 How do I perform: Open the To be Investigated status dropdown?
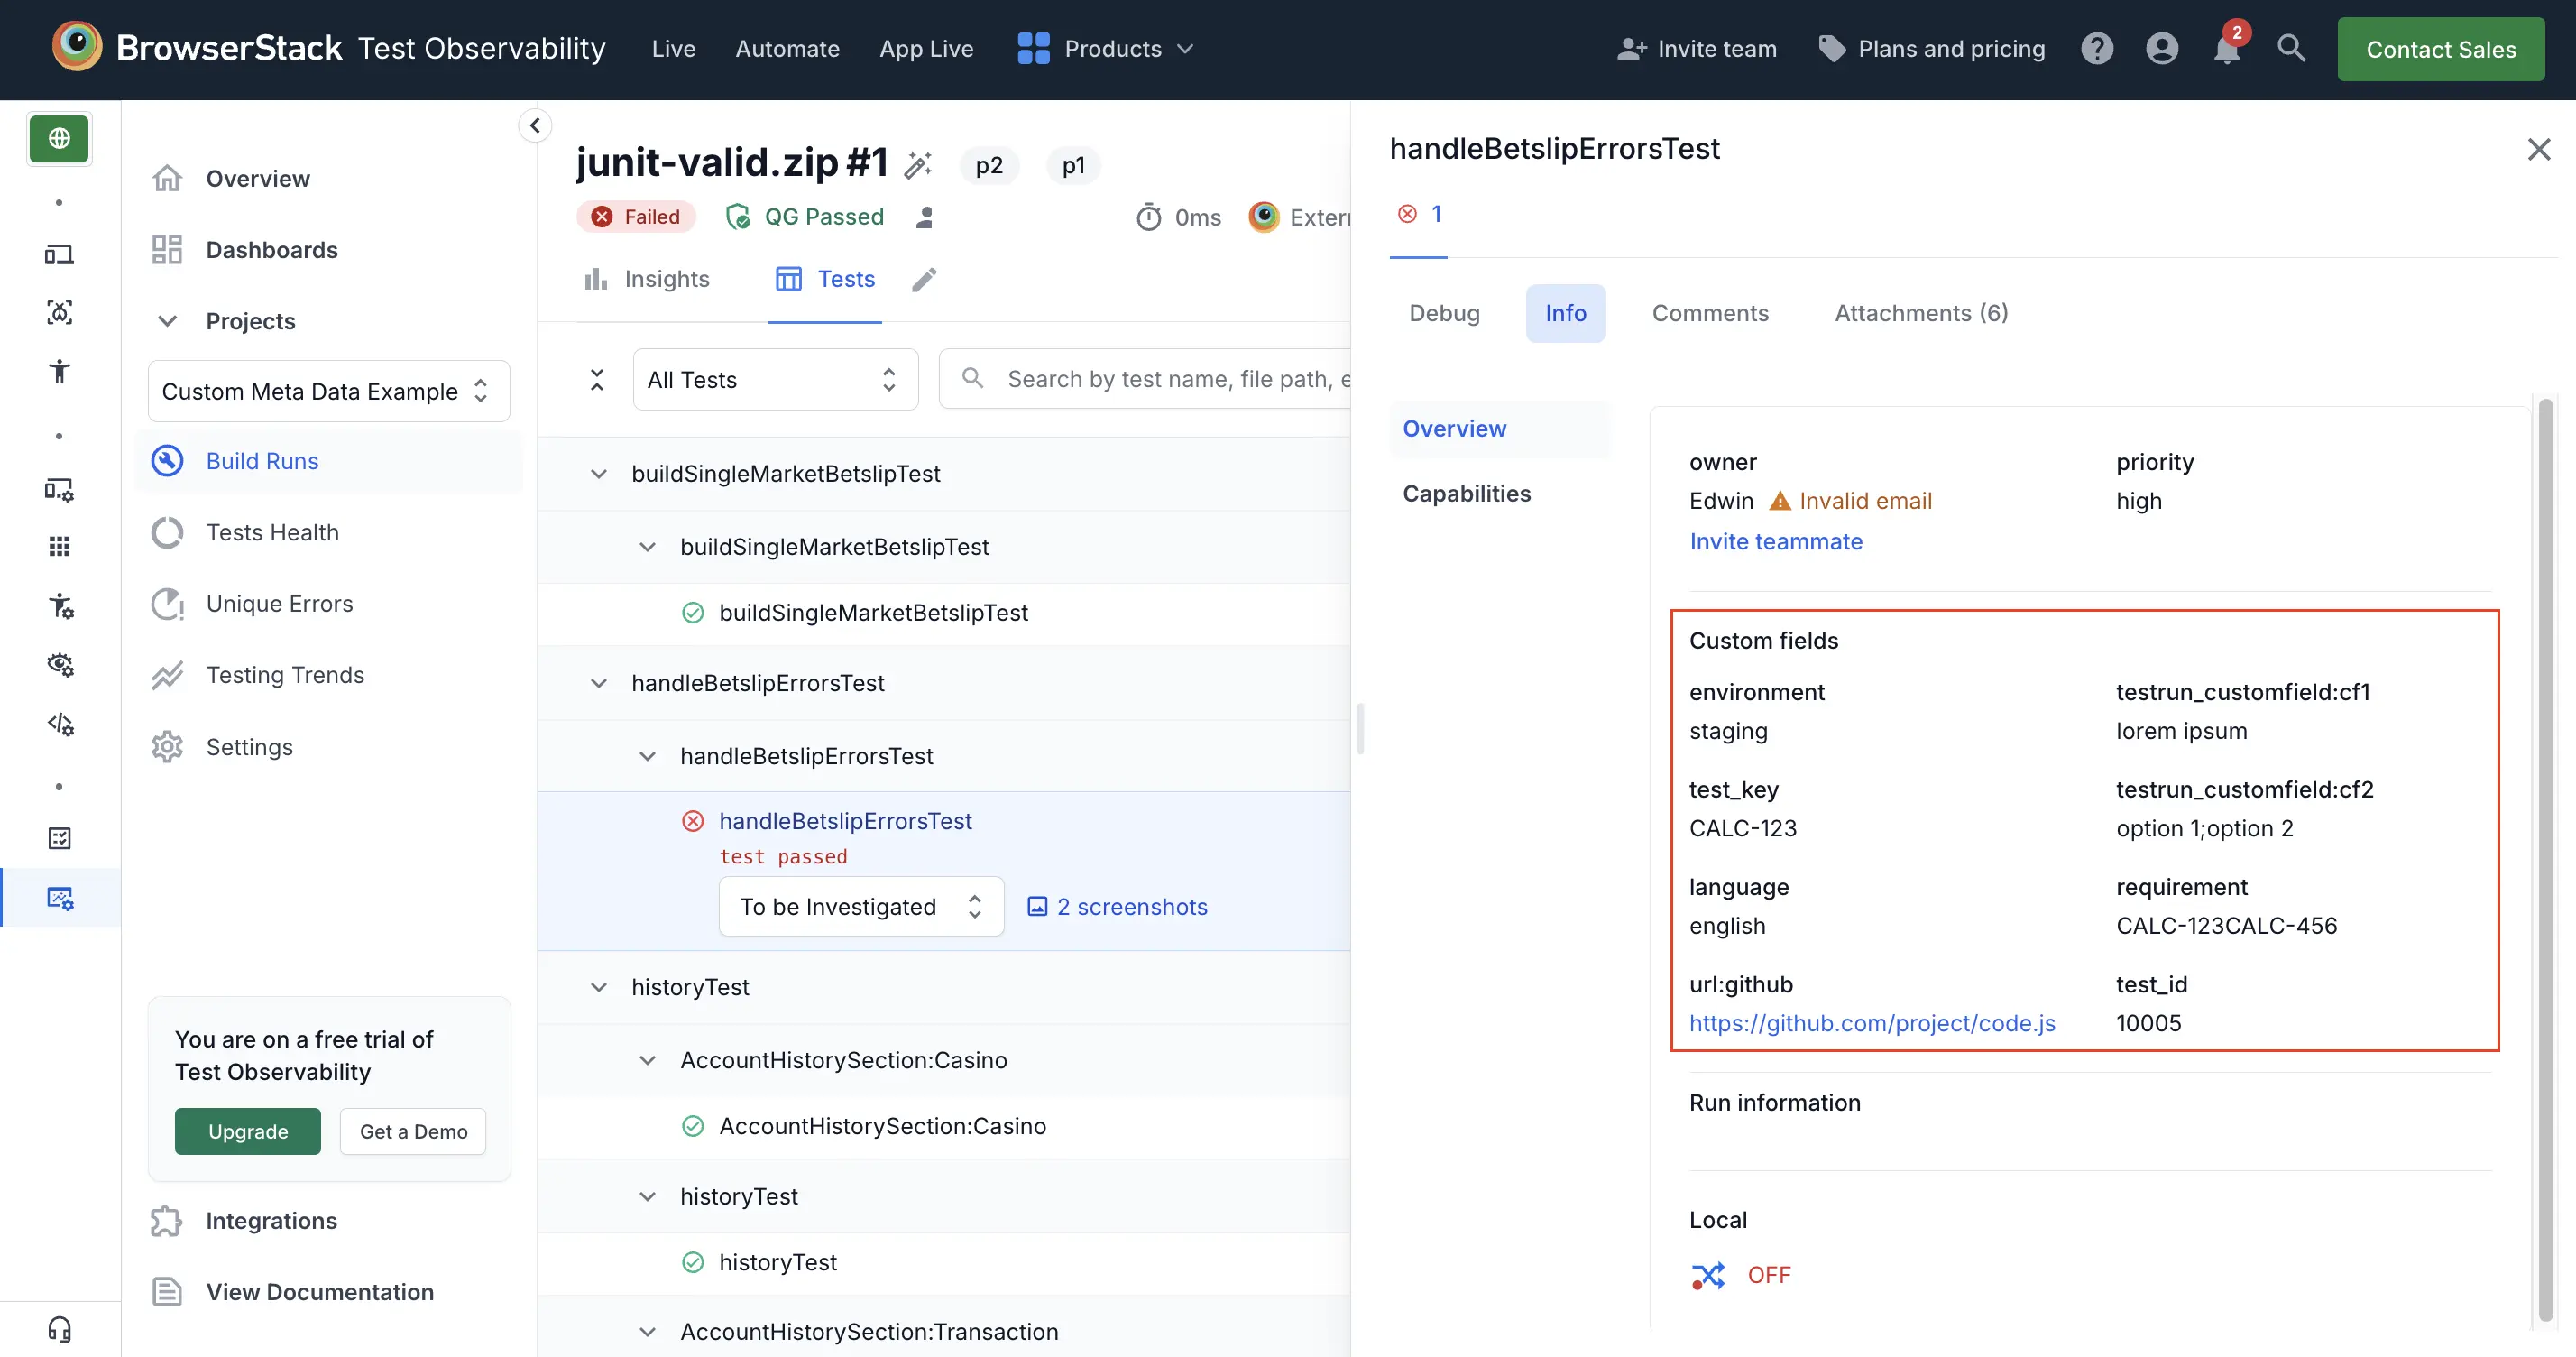click(861, 907)
